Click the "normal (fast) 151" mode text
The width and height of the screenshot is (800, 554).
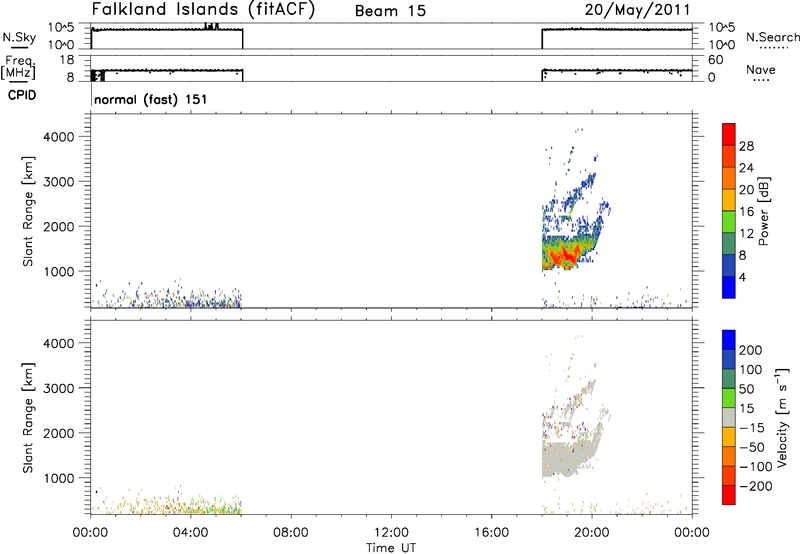[x=151, y=99]
